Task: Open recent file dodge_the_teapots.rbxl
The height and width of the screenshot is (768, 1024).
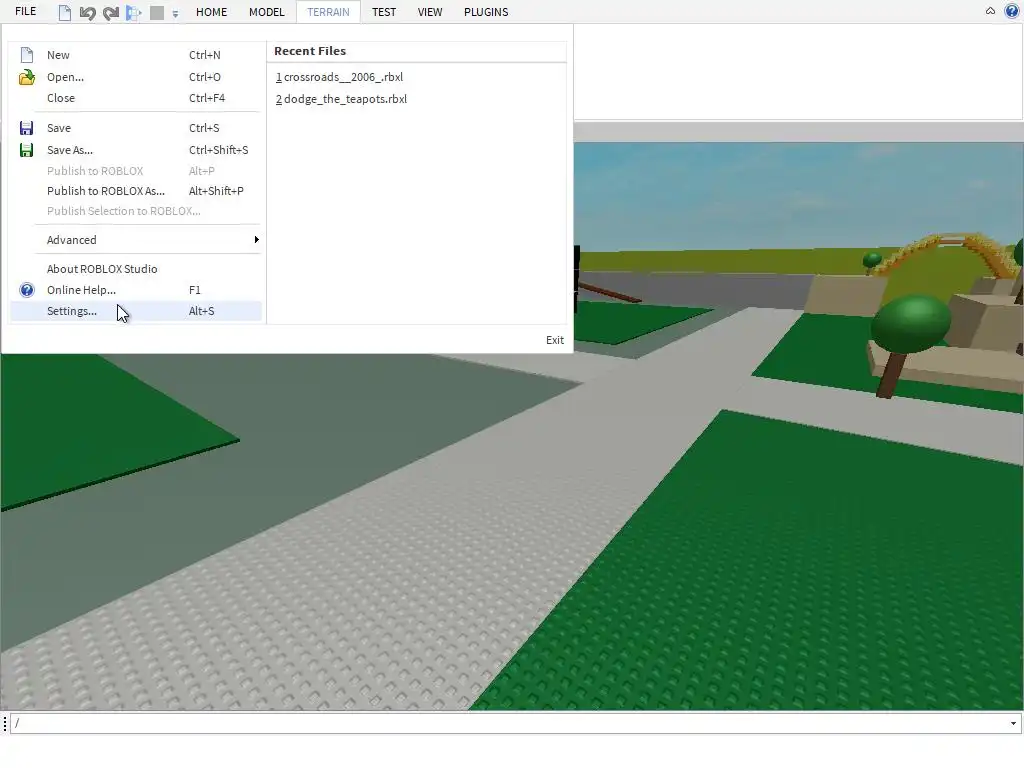Action: [341, 99]
